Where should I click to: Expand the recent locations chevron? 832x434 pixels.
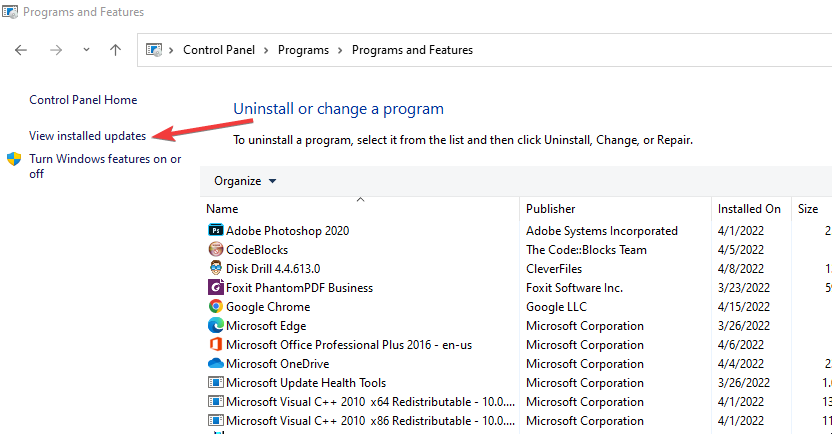tap(86, 50)
